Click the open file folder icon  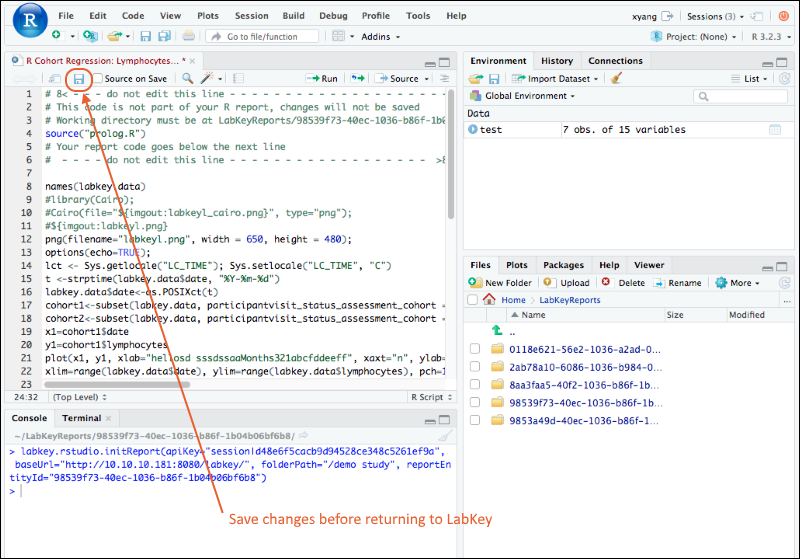click(x=114, y=36)
